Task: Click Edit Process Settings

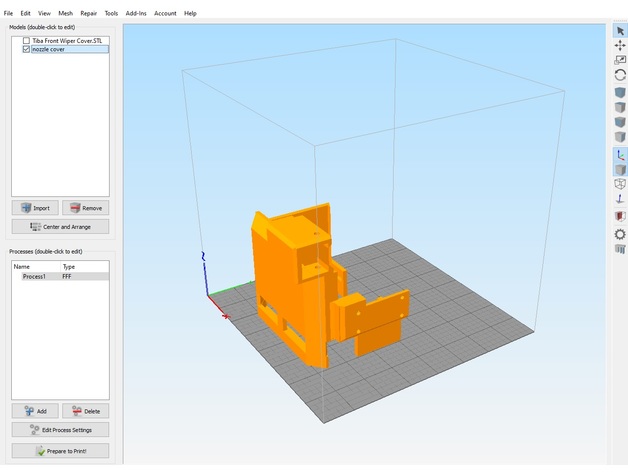Action: 60,430
